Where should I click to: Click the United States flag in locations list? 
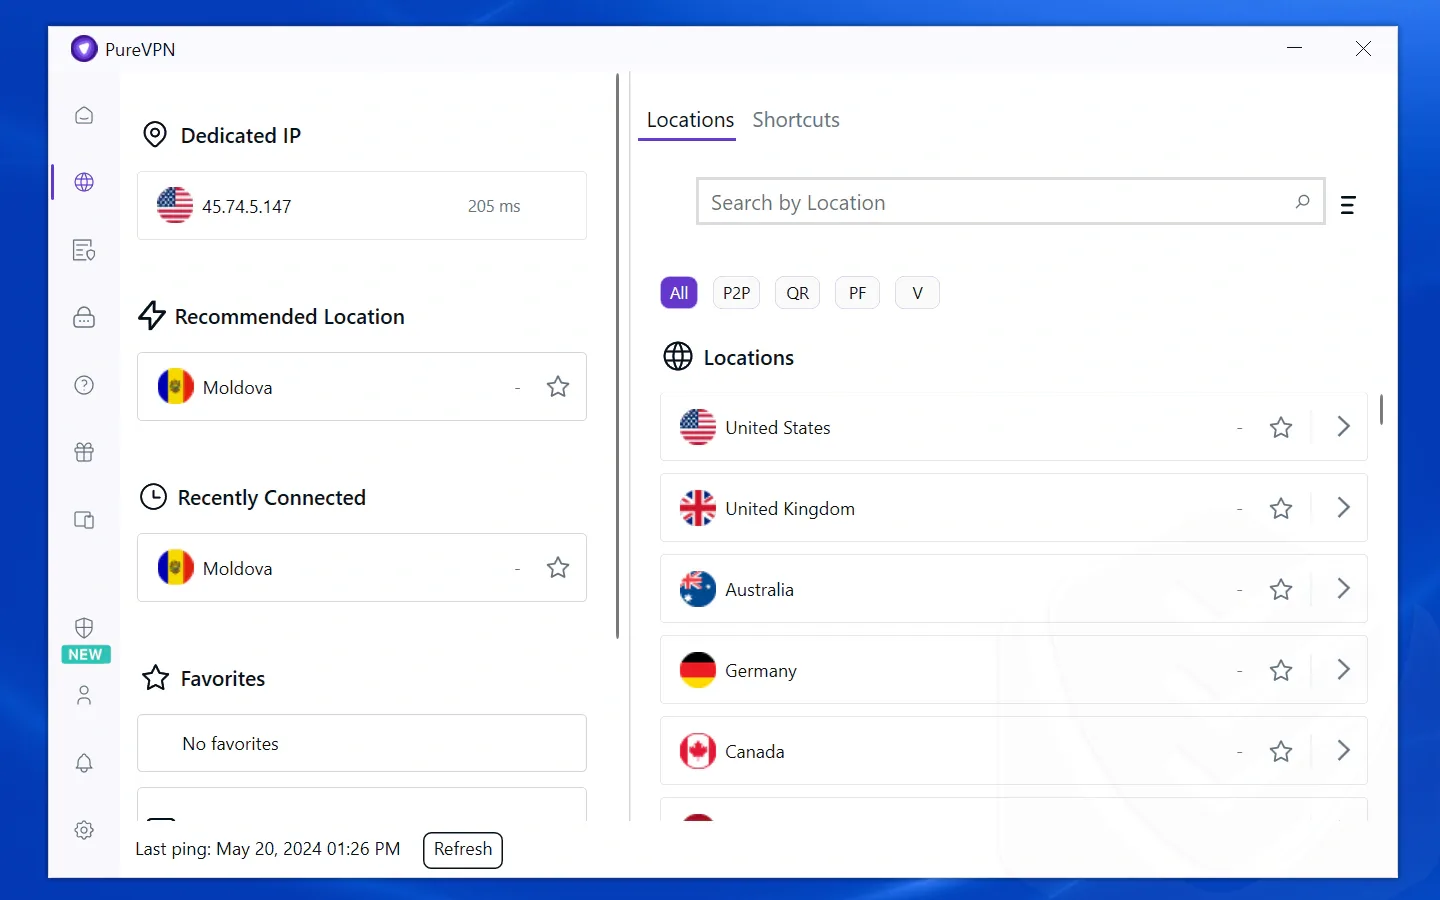(x=698, y=427)
